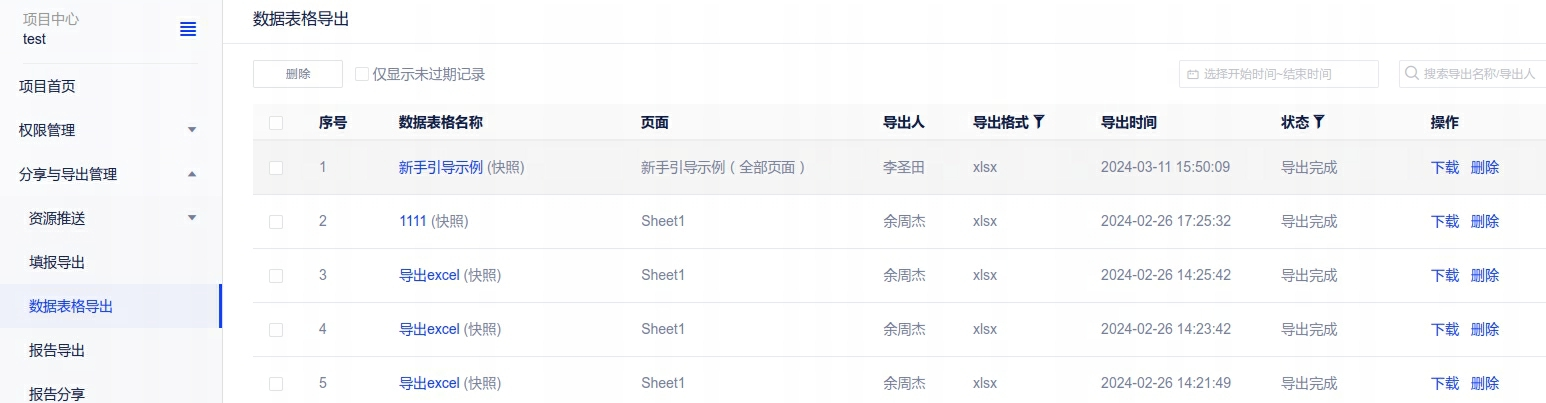This screenshot has width=1546, height=403.
Task: Expand the 资源推送 submenu arrow
Action: (x=192, y=218)
